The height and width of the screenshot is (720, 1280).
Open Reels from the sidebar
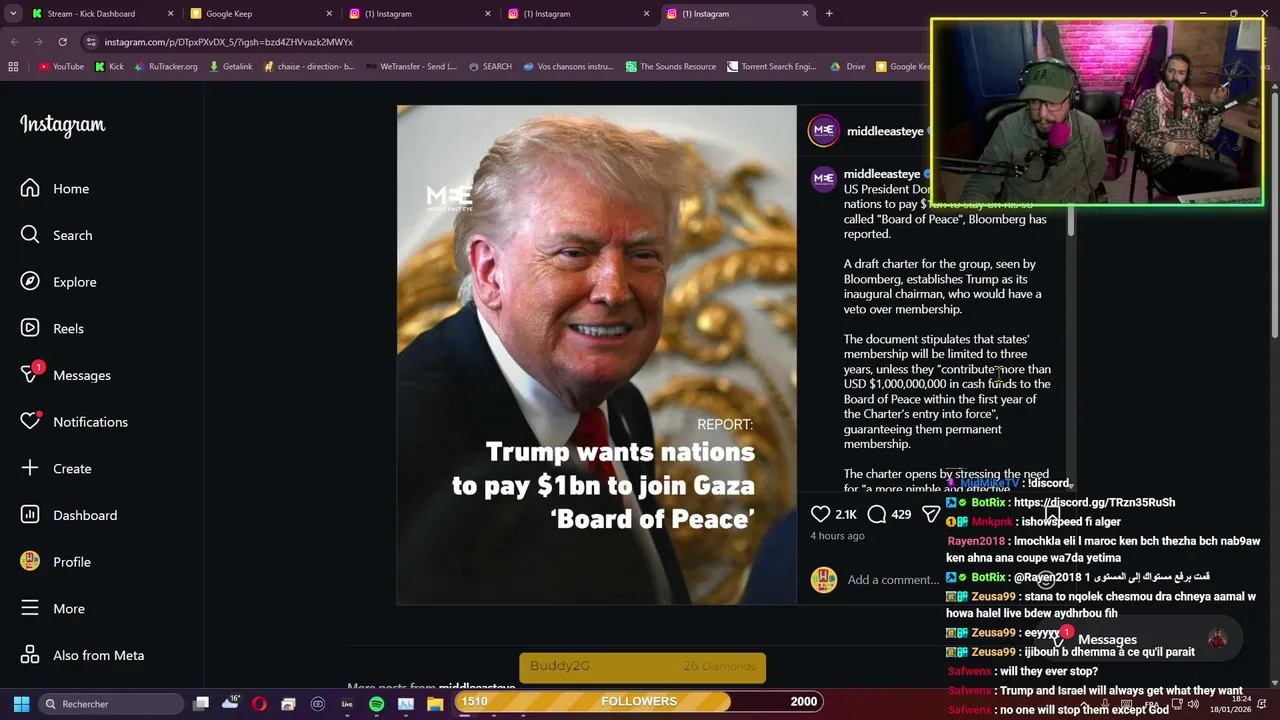point(53,328)
